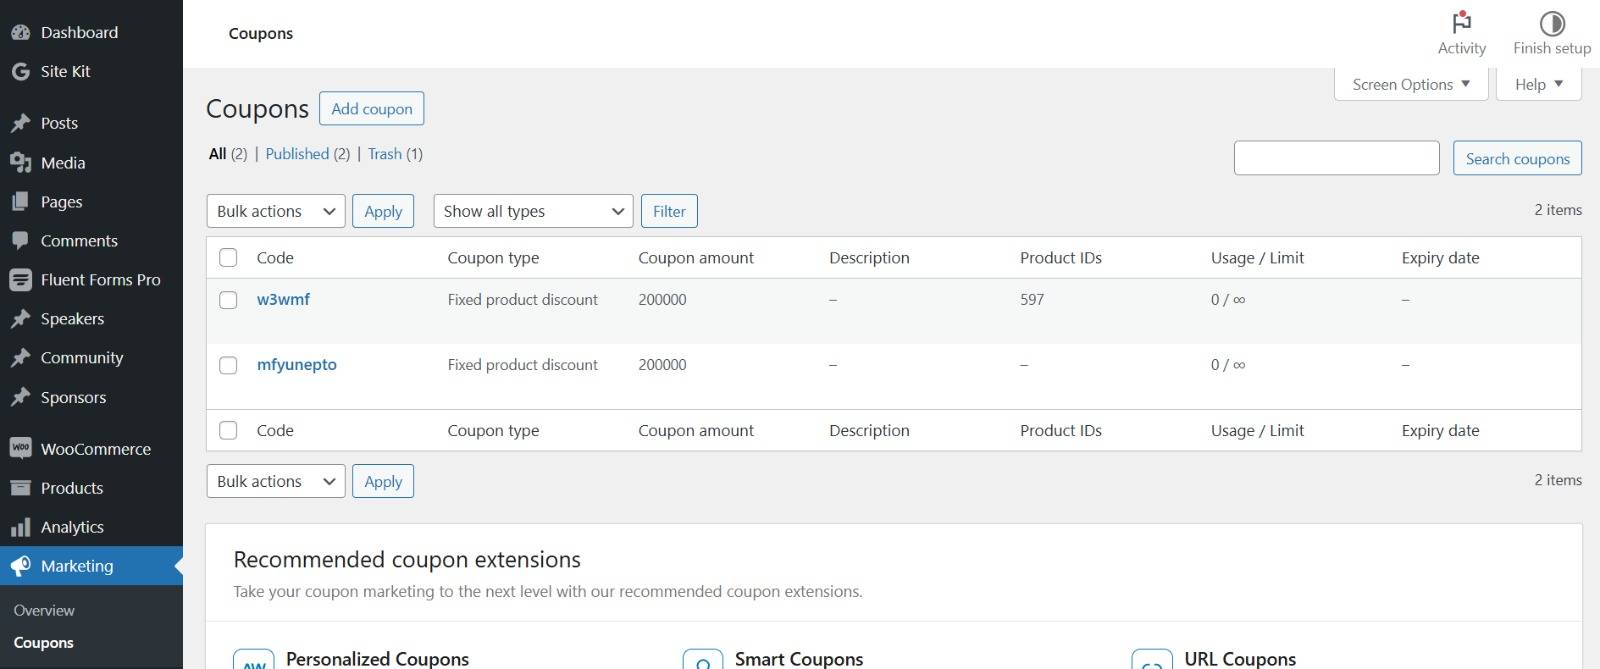Click the WooCommerce logo icon

20,449
